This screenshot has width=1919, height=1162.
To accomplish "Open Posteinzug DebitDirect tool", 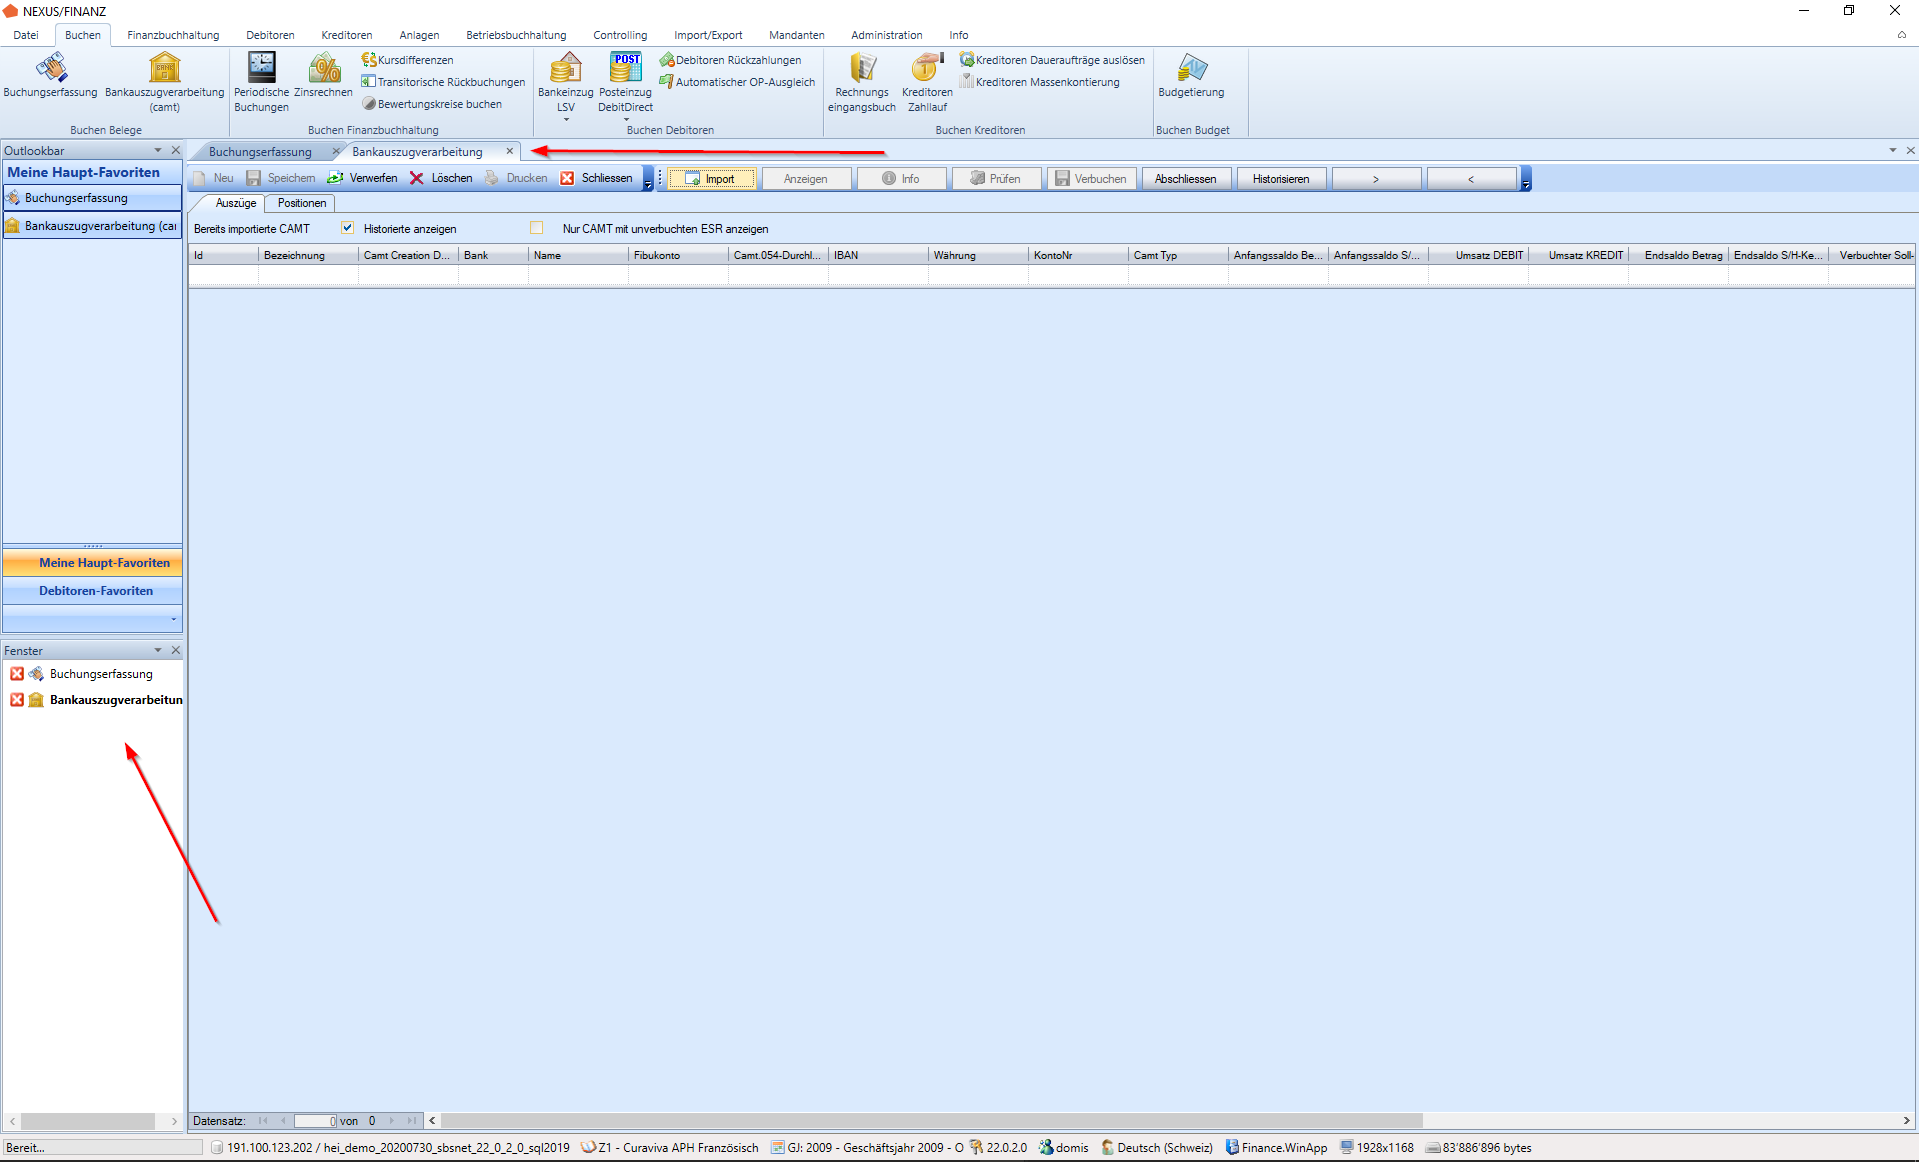I will tap(626, 82).
